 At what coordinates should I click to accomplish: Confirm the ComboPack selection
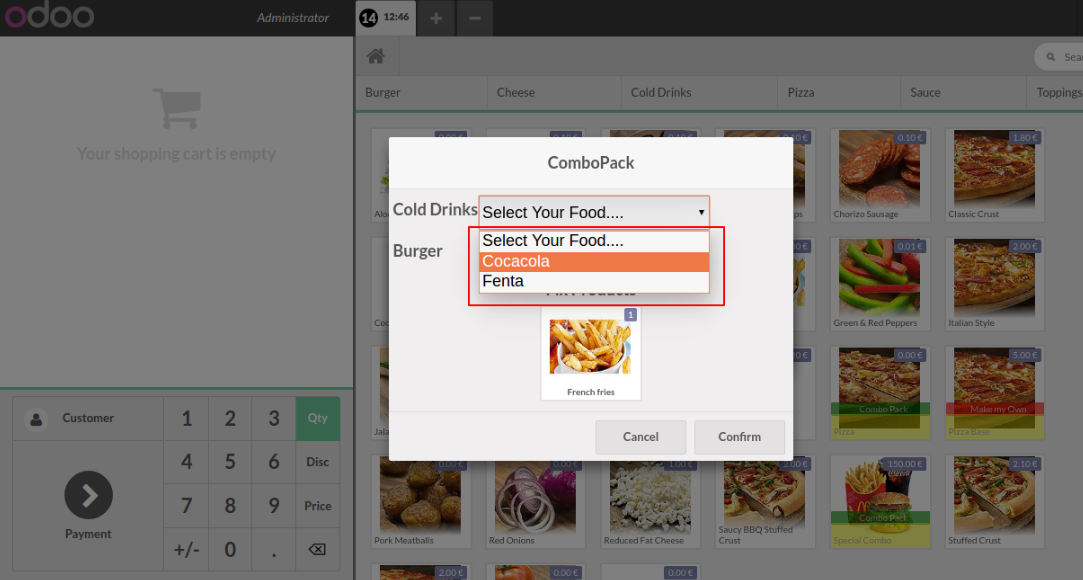pyautogui.click(x=739, y=437)
